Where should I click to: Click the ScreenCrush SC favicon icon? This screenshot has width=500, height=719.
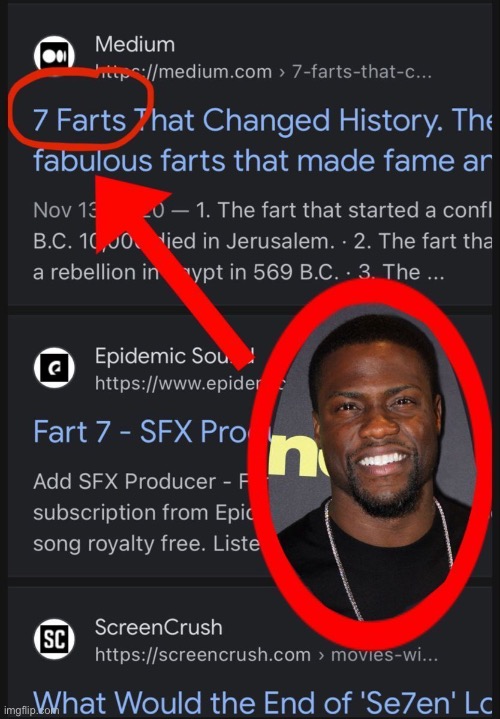click(54, 638)
